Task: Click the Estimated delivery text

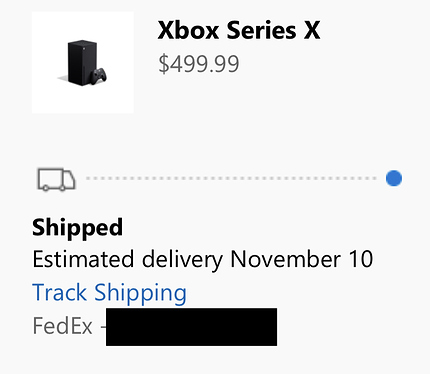Action: 128,259
